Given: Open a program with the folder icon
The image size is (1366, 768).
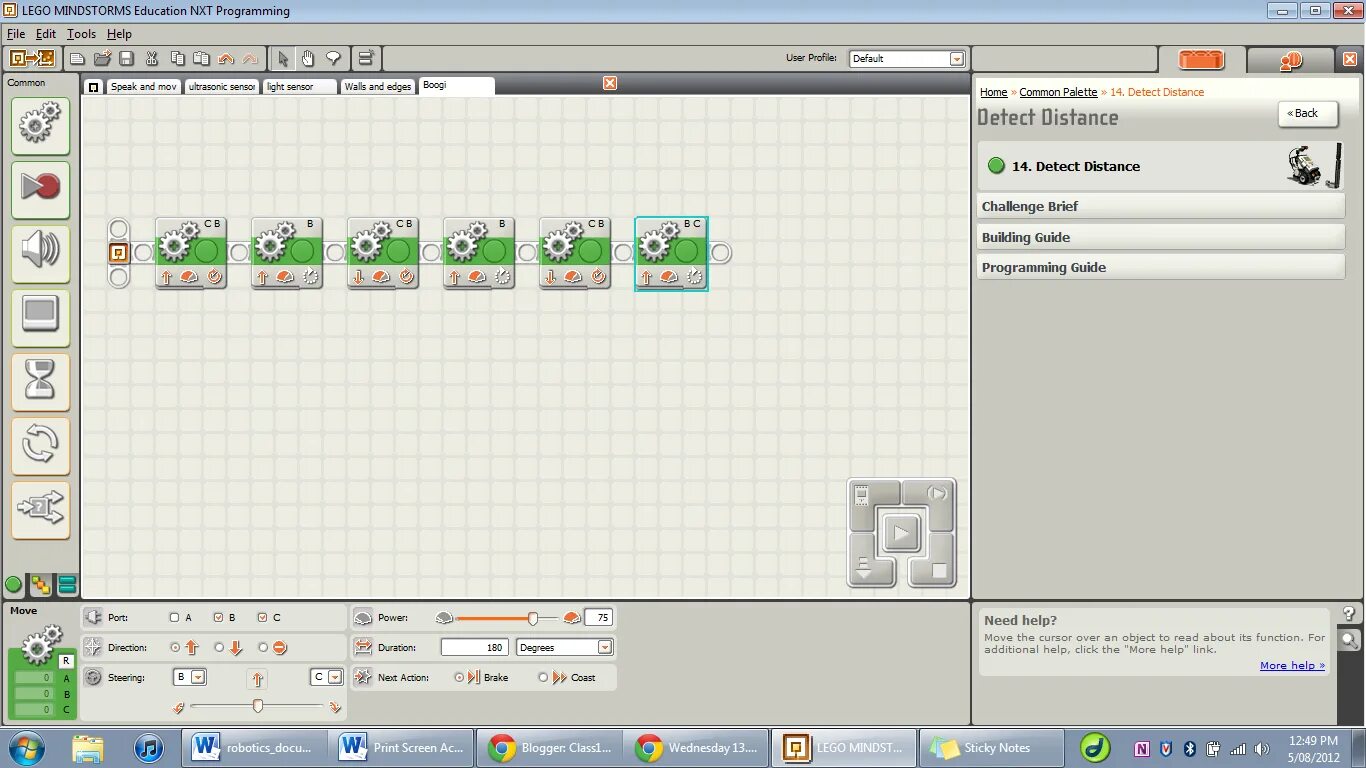Looking at the screenshot, I should pos(102,59).
